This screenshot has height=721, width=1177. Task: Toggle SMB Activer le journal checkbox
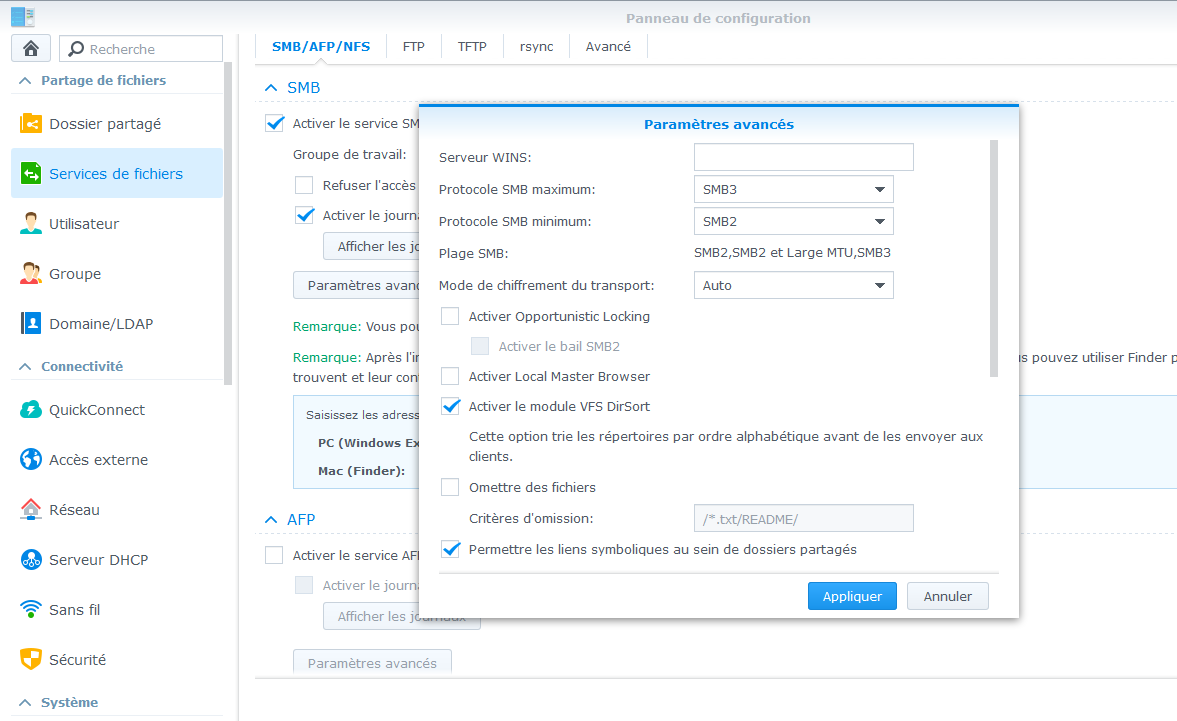304,215
